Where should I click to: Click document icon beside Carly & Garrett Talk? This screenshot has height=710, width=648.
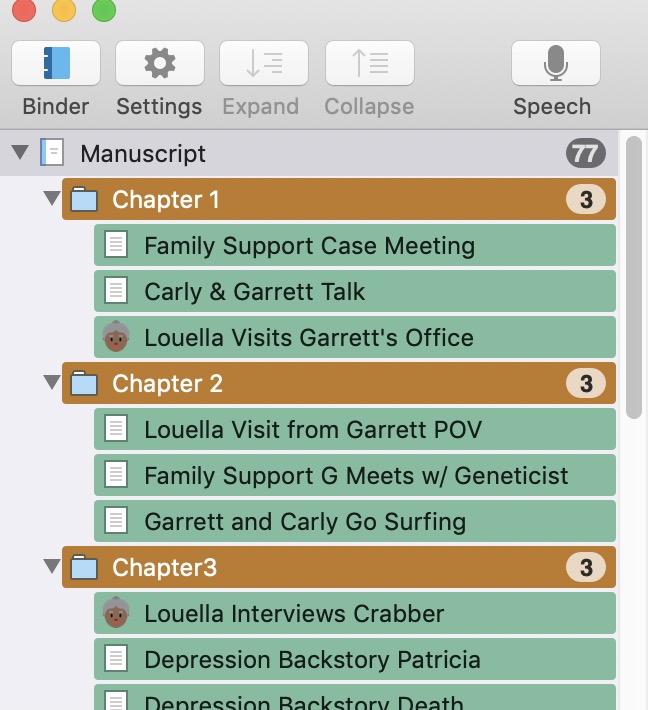click(116, 291)
